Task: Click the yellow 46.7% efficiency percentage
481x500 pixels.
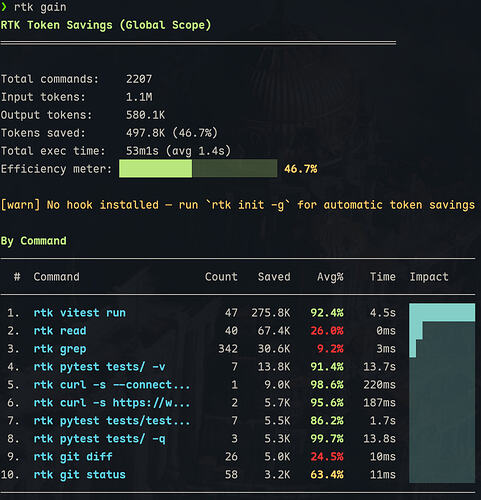Action: (x=301, y=169)
